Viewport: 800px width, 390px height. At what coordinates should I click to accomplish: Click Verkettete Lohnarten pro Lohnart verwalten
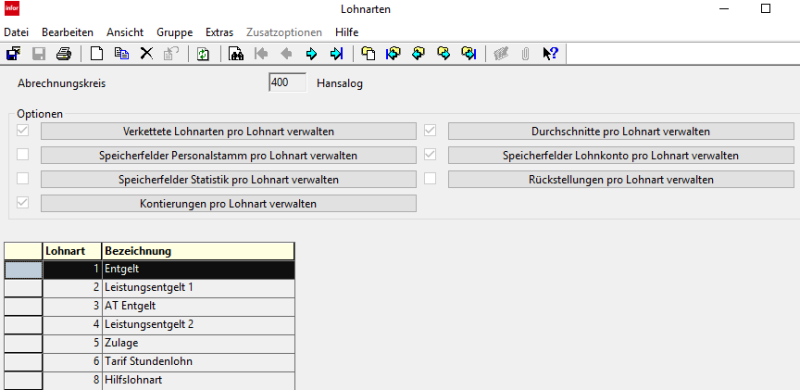pyautogui.click(x=229, y=131)
